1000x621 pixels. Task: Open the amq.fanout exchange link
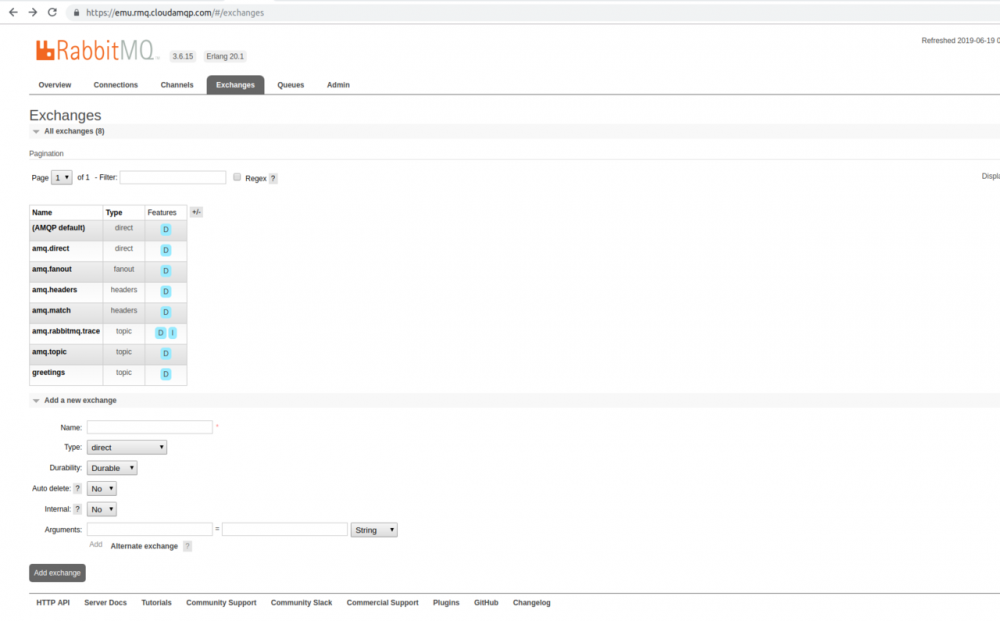[x=50, y=270]
